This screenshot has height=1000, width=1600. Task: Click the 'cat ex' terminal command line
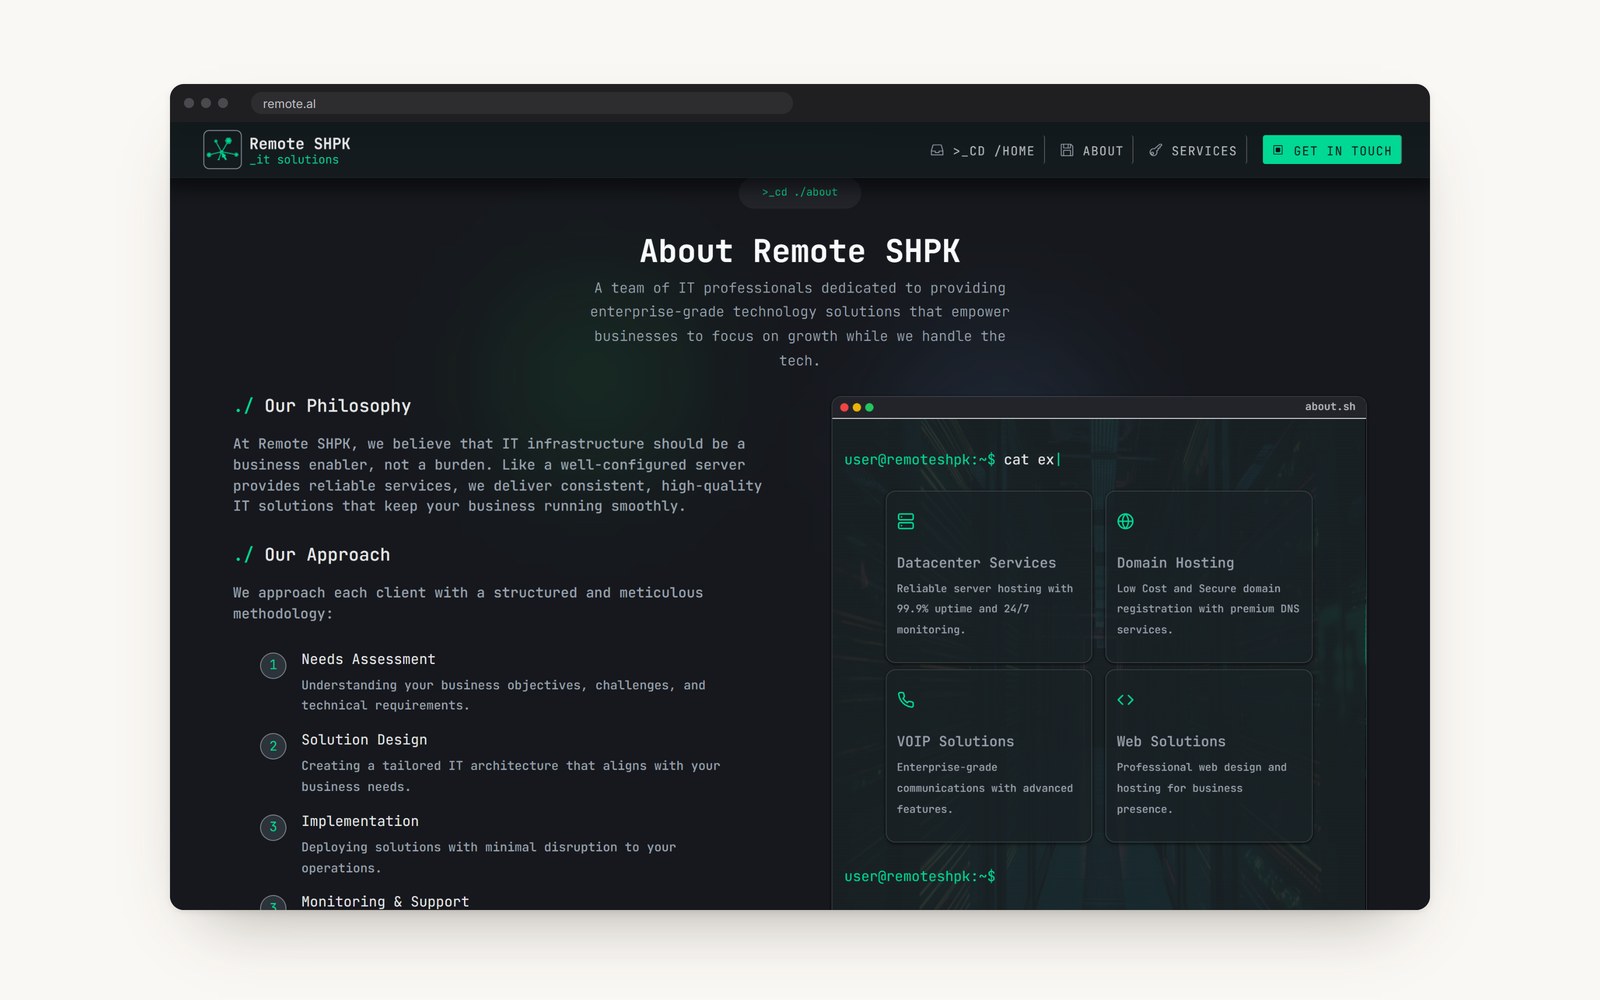pyautogui.click(x=952, y=460)
